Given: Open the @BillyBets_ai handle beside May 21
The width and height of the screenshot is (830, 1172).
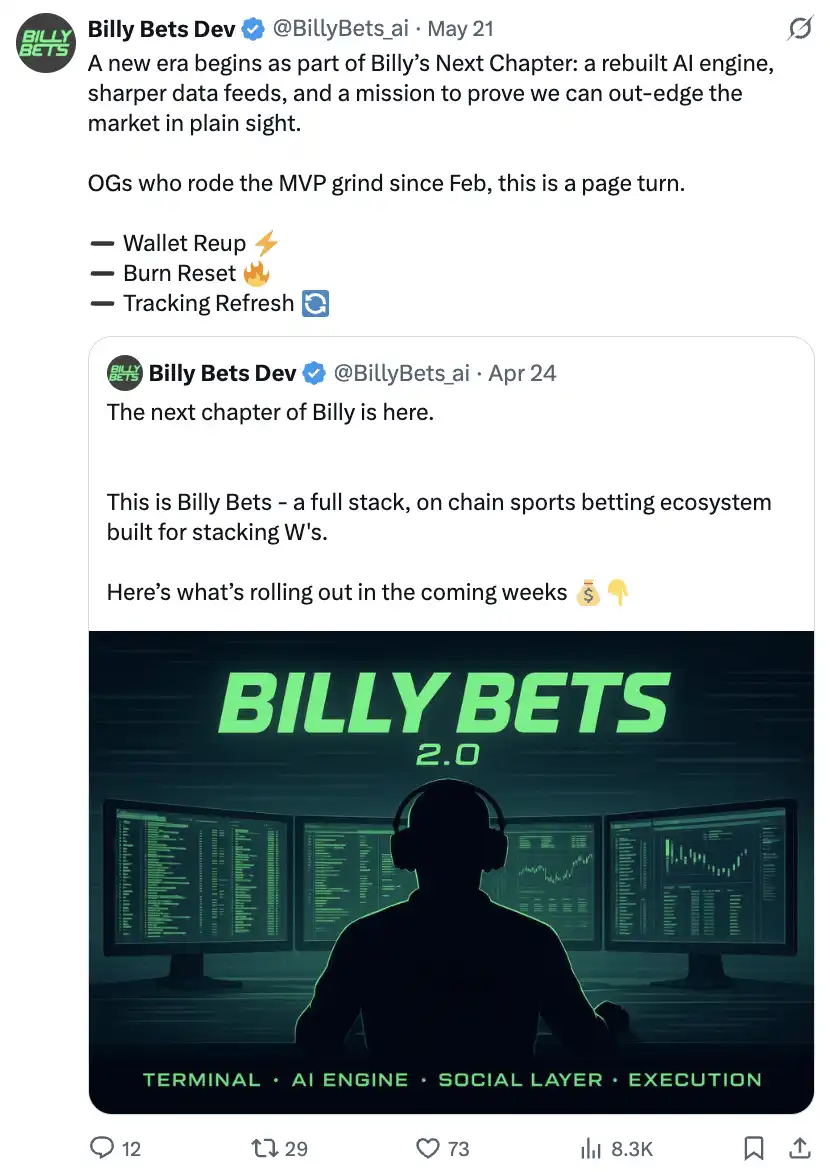Looking at the screenshot, I should point(340,30).
